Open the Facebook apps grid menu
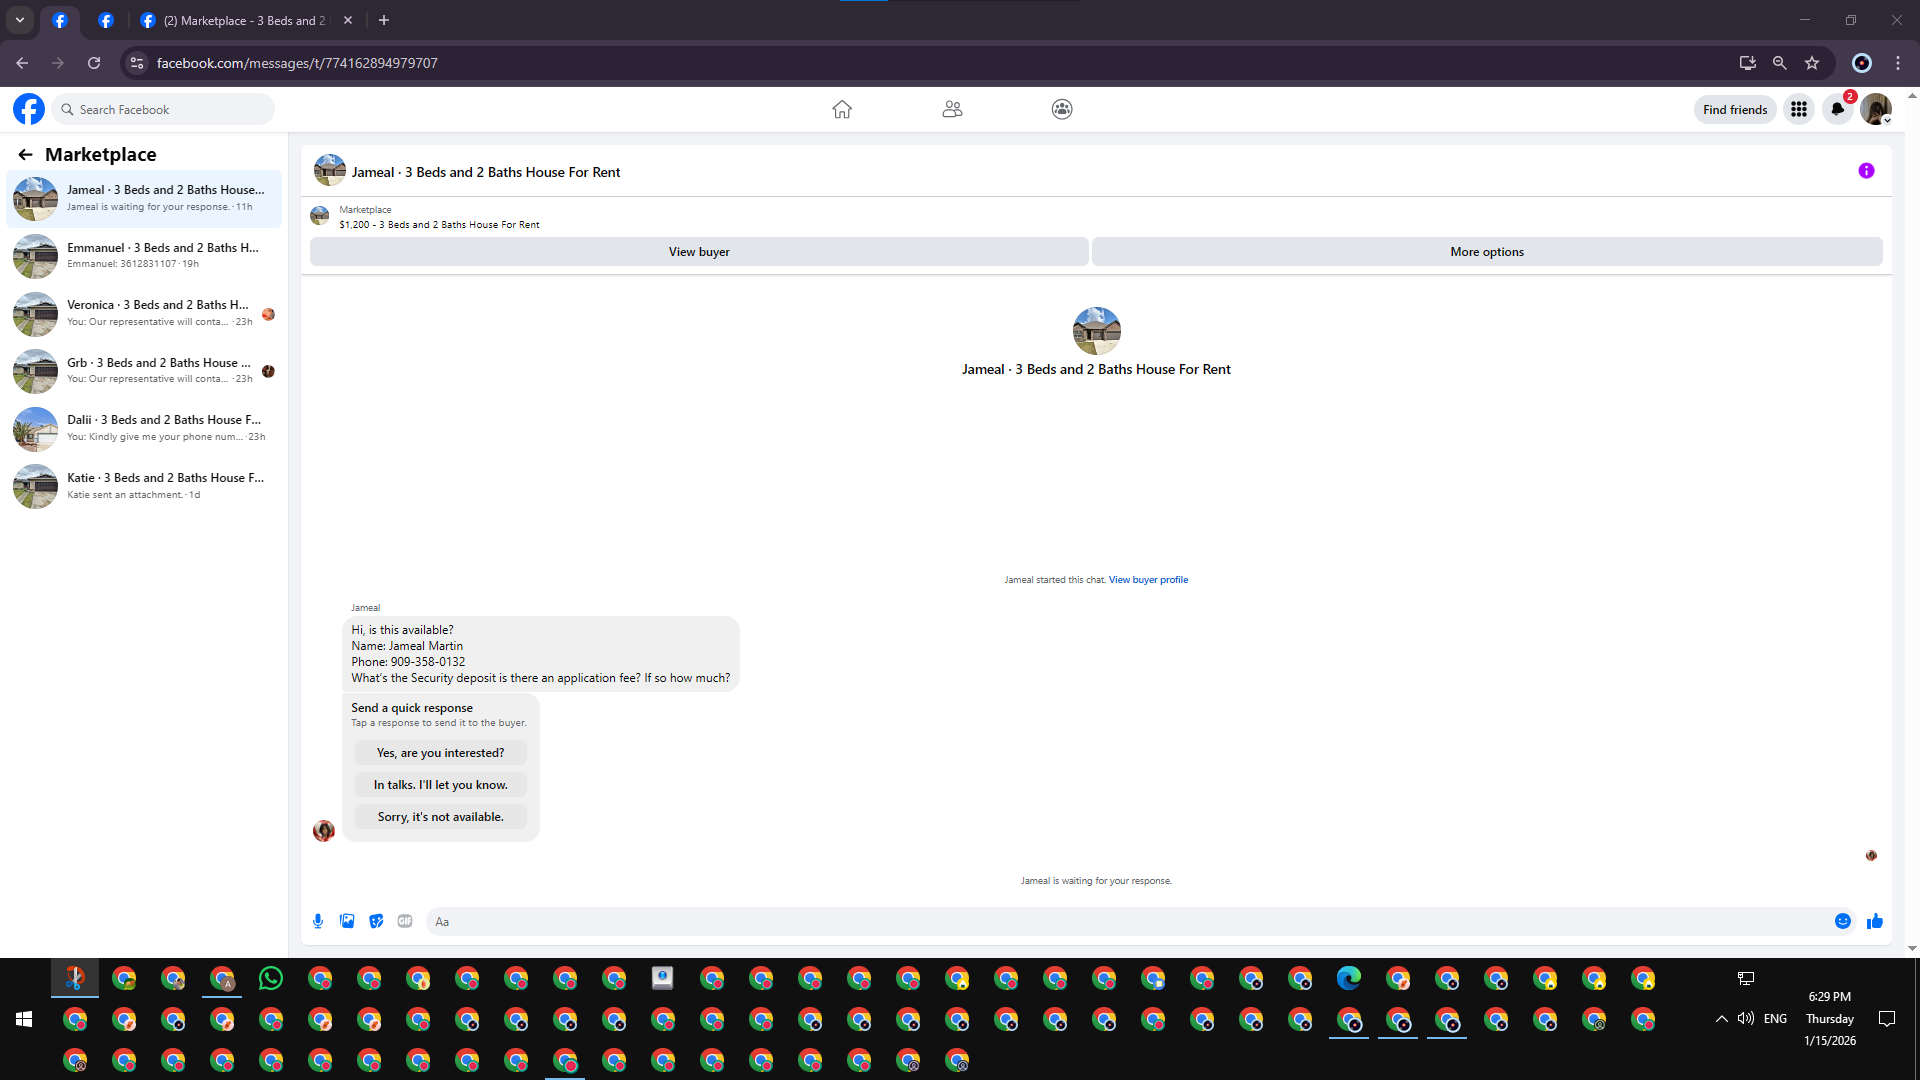The width and height of the screenshot is (1920, 1080). click(x=1799, y=109)
